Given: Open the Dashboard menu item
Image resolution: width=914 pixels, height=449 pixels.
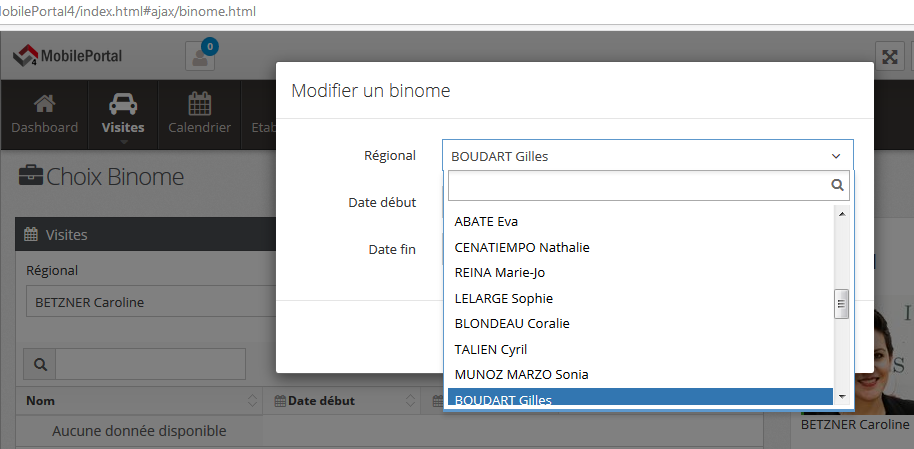Looking at the screenshot, I should click(x=44, y=114).
